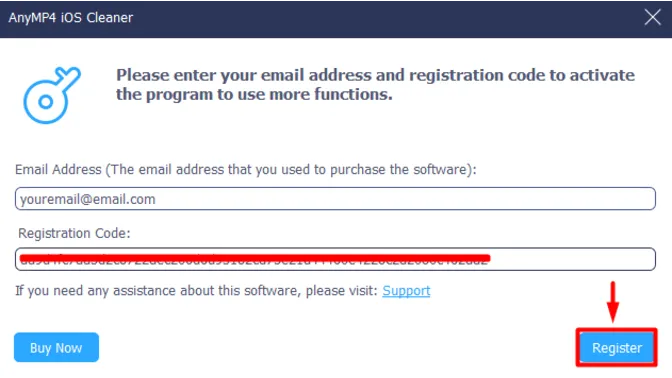The width and height of the screenshot is (672, 378).
Task: Open the Support link
Action: click(x=406, y=291)
